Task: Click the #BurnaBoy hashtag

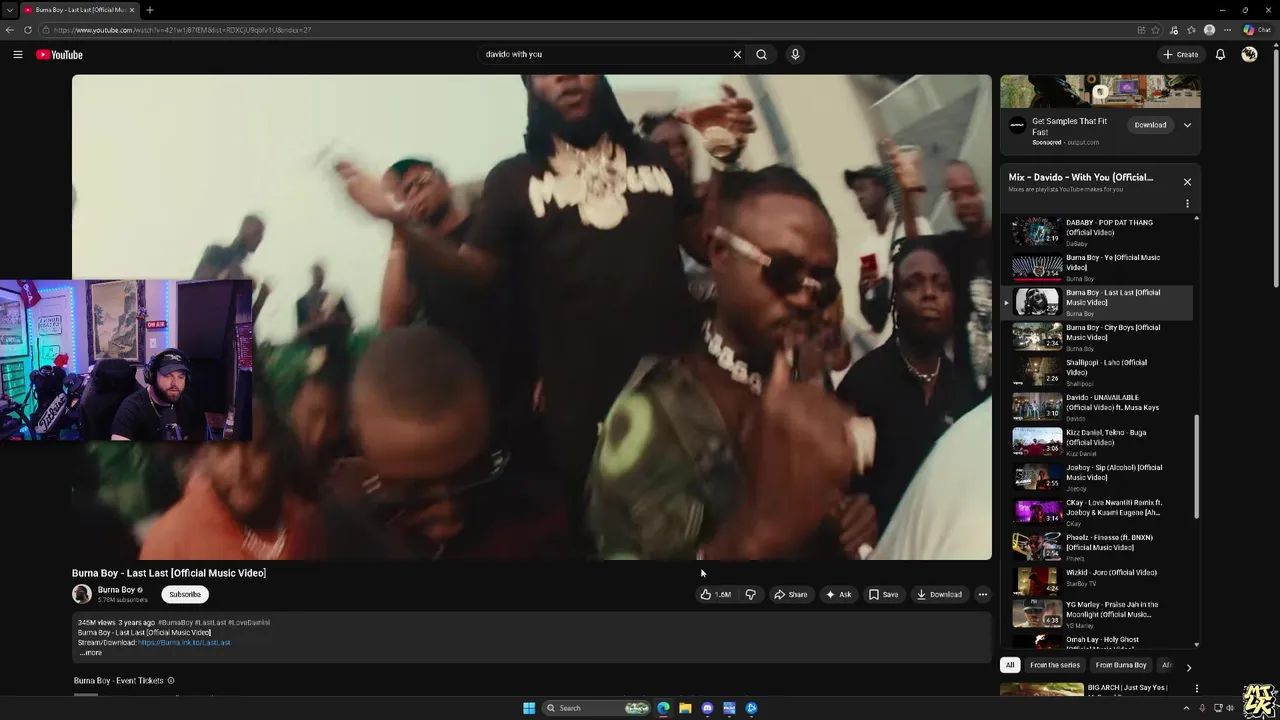Action: [175, 622]
